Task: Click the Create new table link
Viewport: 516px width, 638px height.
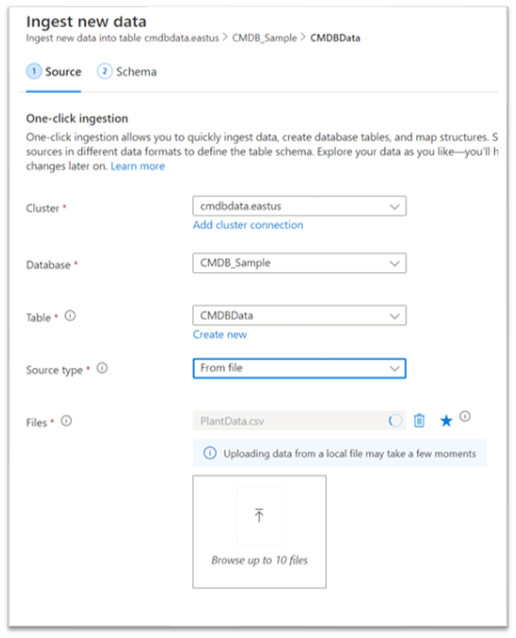Action: coord(220,334)
